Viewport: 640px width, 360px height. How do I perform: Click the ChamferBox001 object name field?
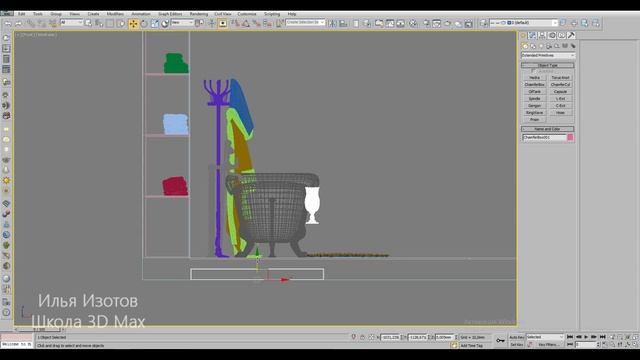[x=544, y=138]
